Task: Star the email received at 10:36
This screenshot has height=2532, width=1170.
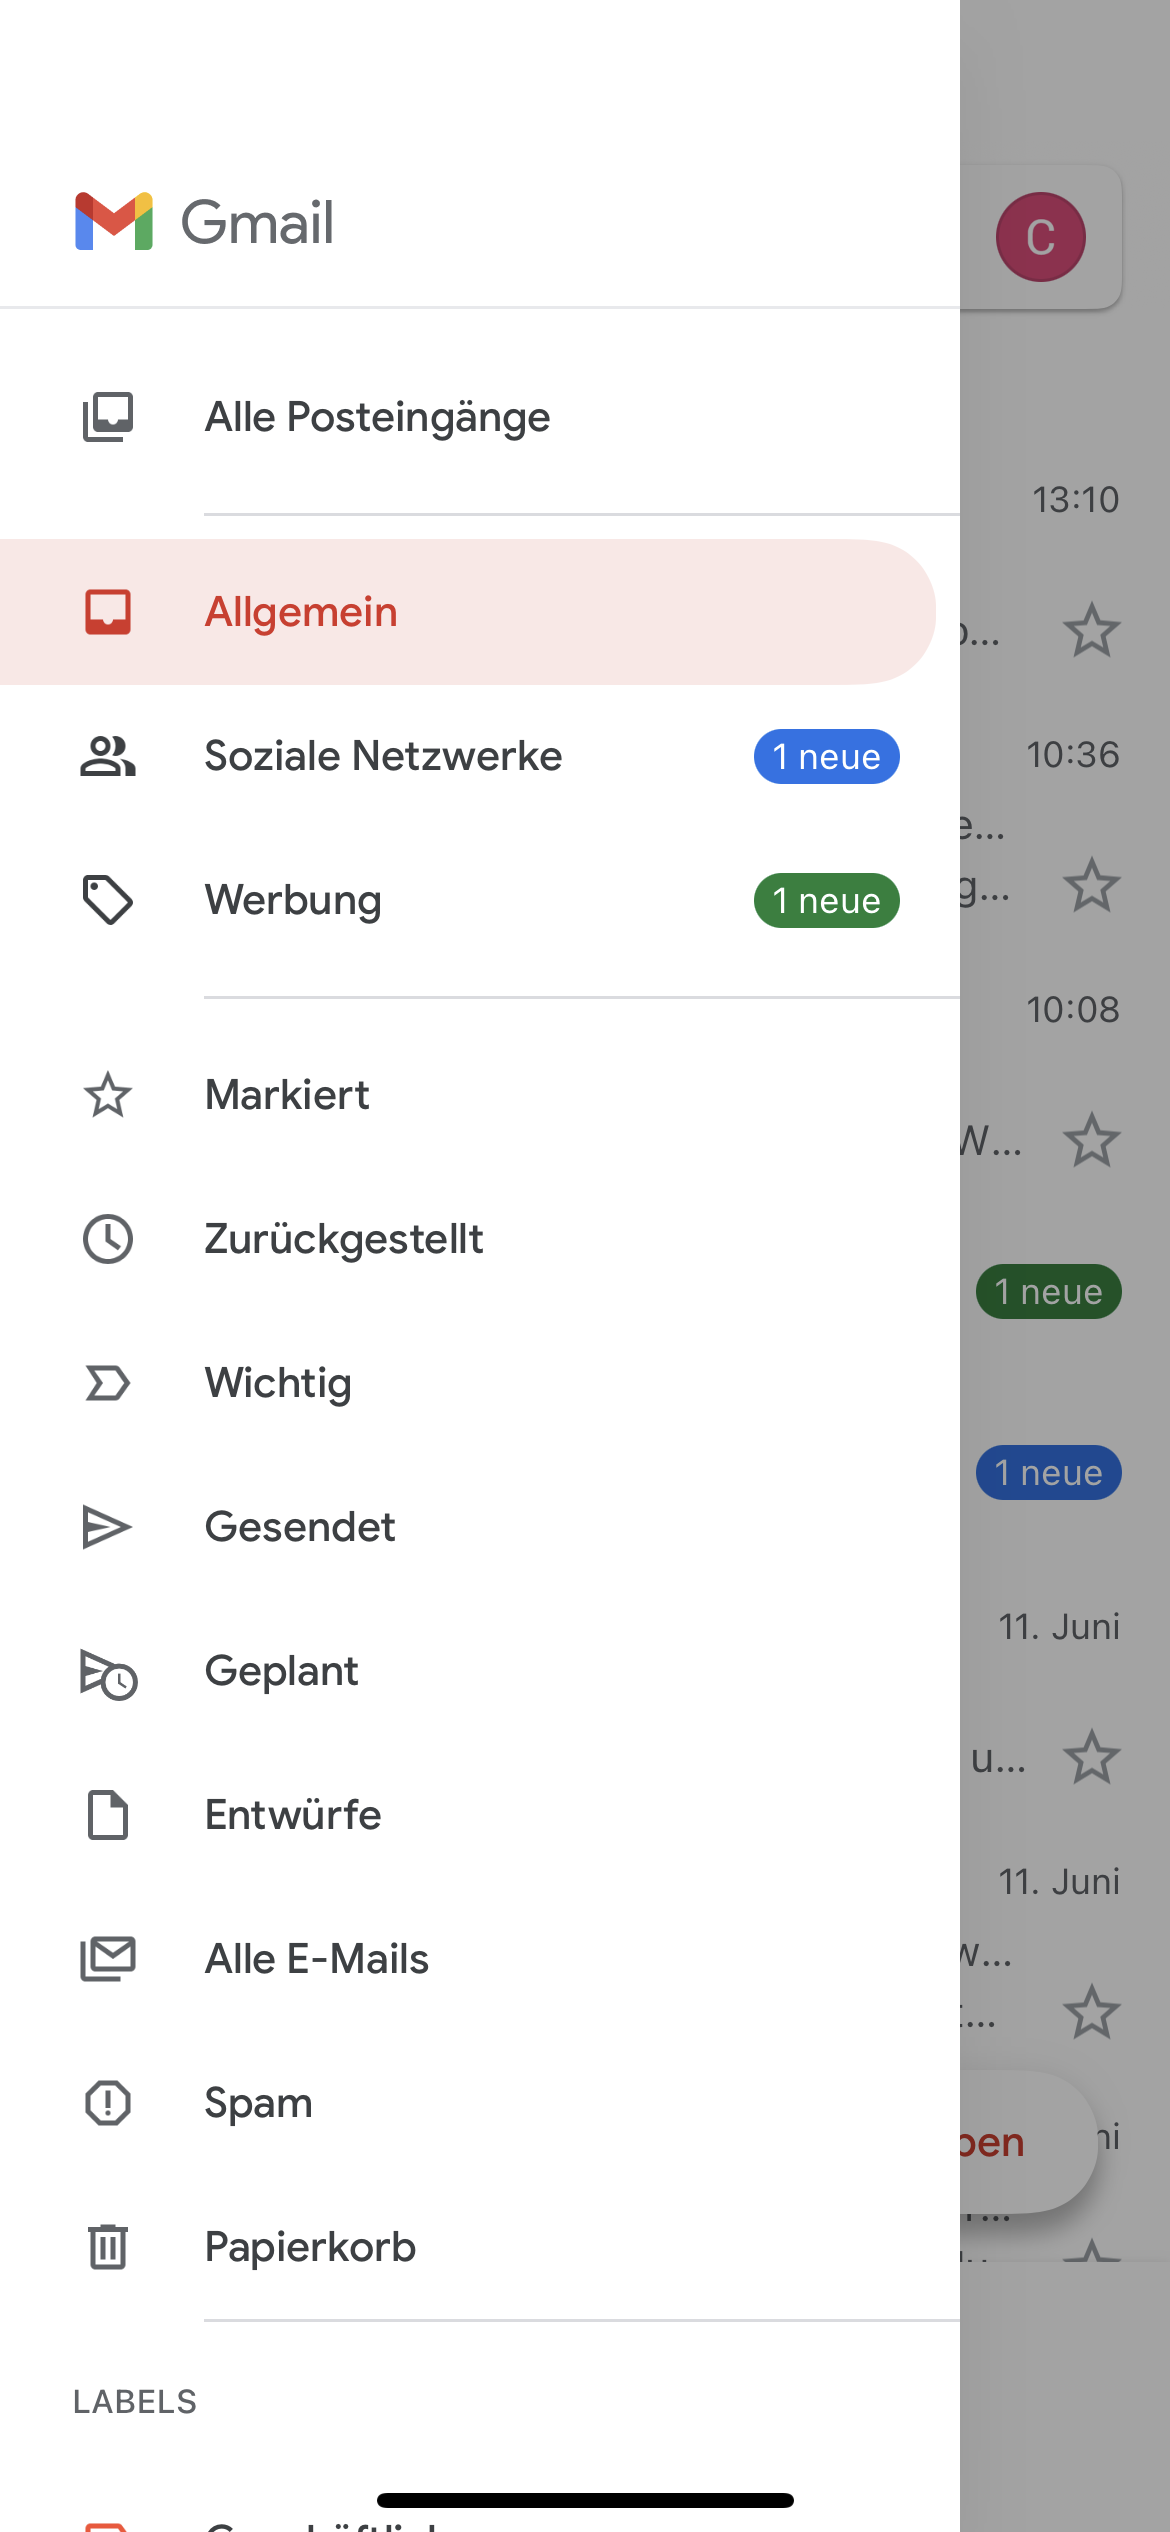Action: (1091, 886)
